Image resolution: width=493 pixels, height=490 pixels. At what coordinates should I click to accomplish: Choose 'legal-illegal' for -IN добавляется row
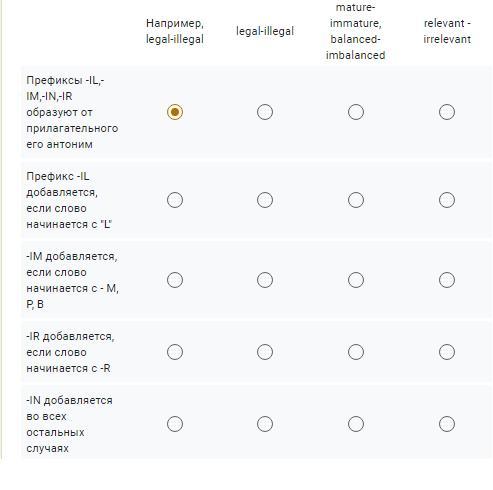(x=265, y=424)
